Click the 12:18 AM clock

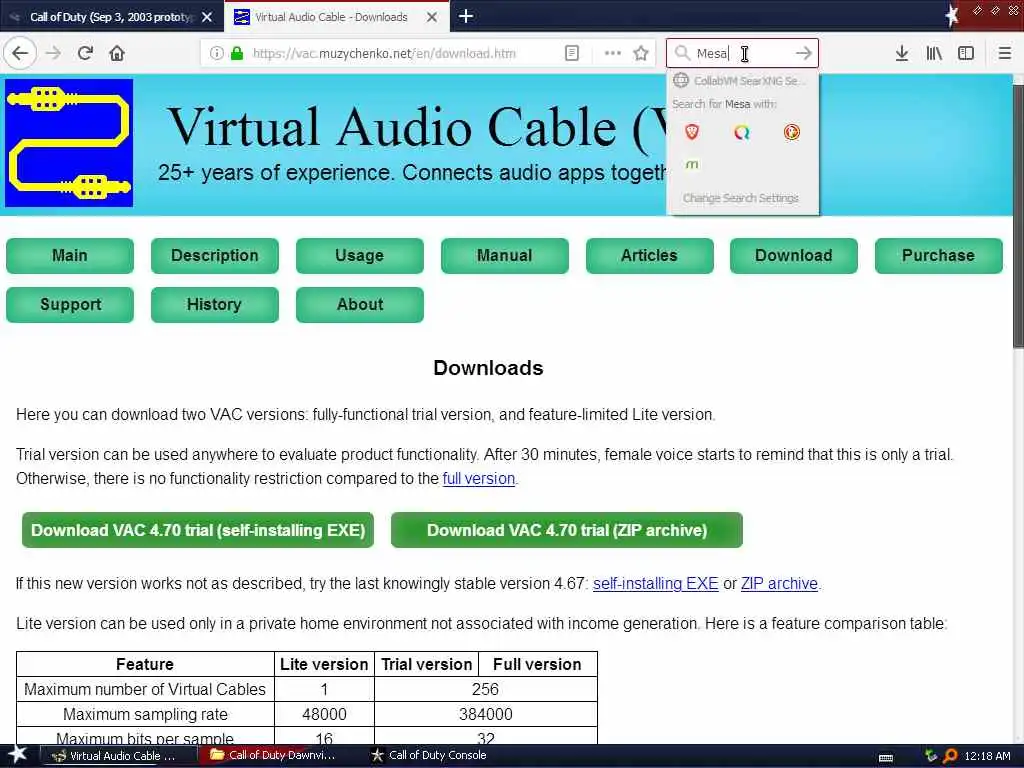coord(987,756)
